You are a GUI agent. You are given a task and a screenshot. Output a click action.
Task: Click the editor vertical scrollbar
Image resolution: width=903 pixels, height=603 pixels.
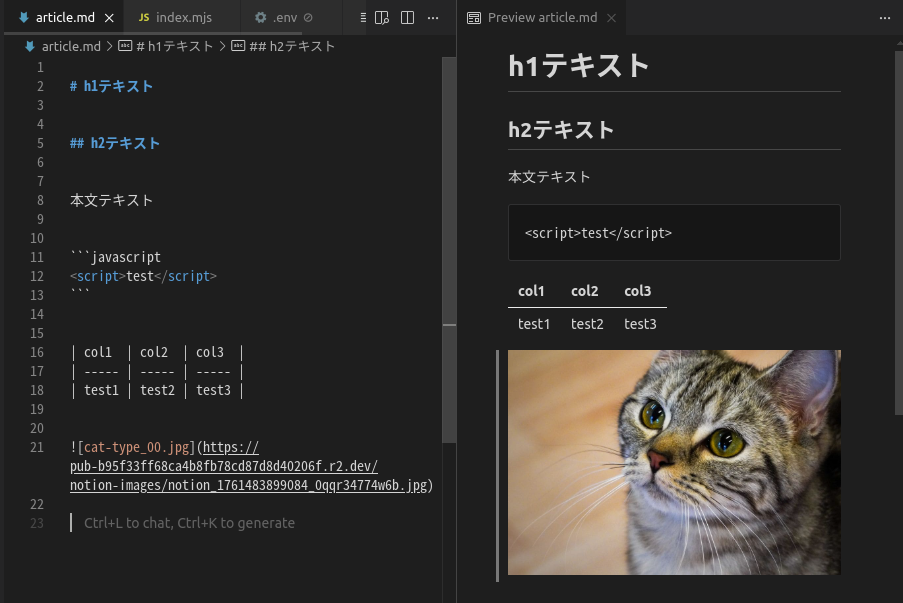[449, 250]
